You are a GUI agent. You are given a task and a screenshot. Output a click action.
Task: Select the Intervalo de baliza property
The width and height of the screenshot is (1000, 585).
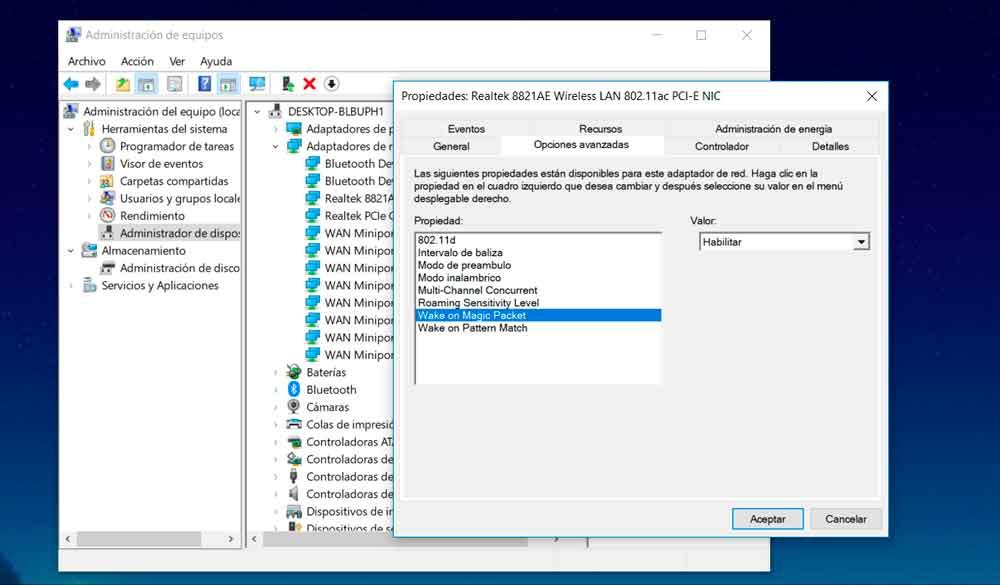click(x=538, y=253)
